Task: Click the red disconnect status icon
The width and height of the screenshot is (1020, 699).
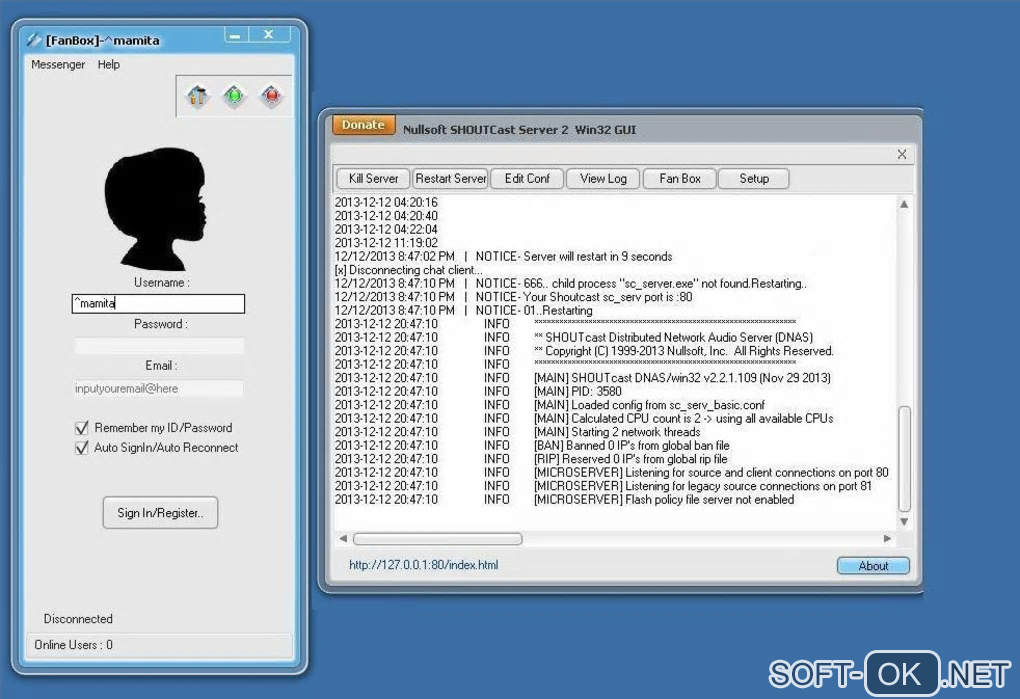Action: coord(271,96)
